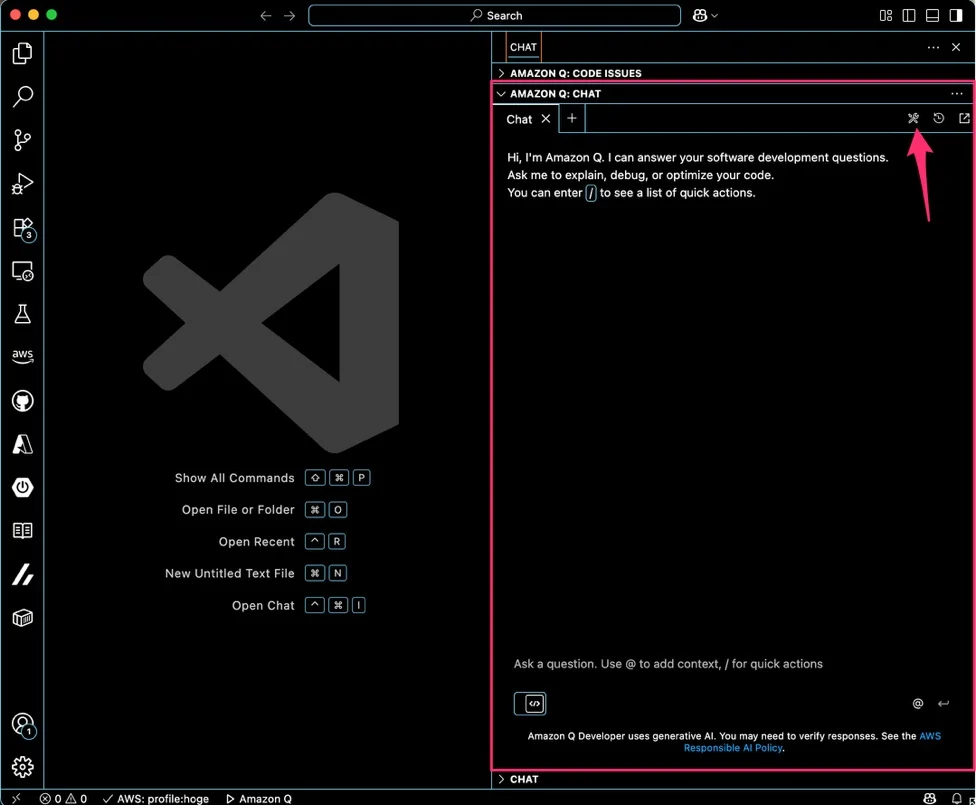
Task: Open the Remote Explorer view
Action: tap(22, 271)
